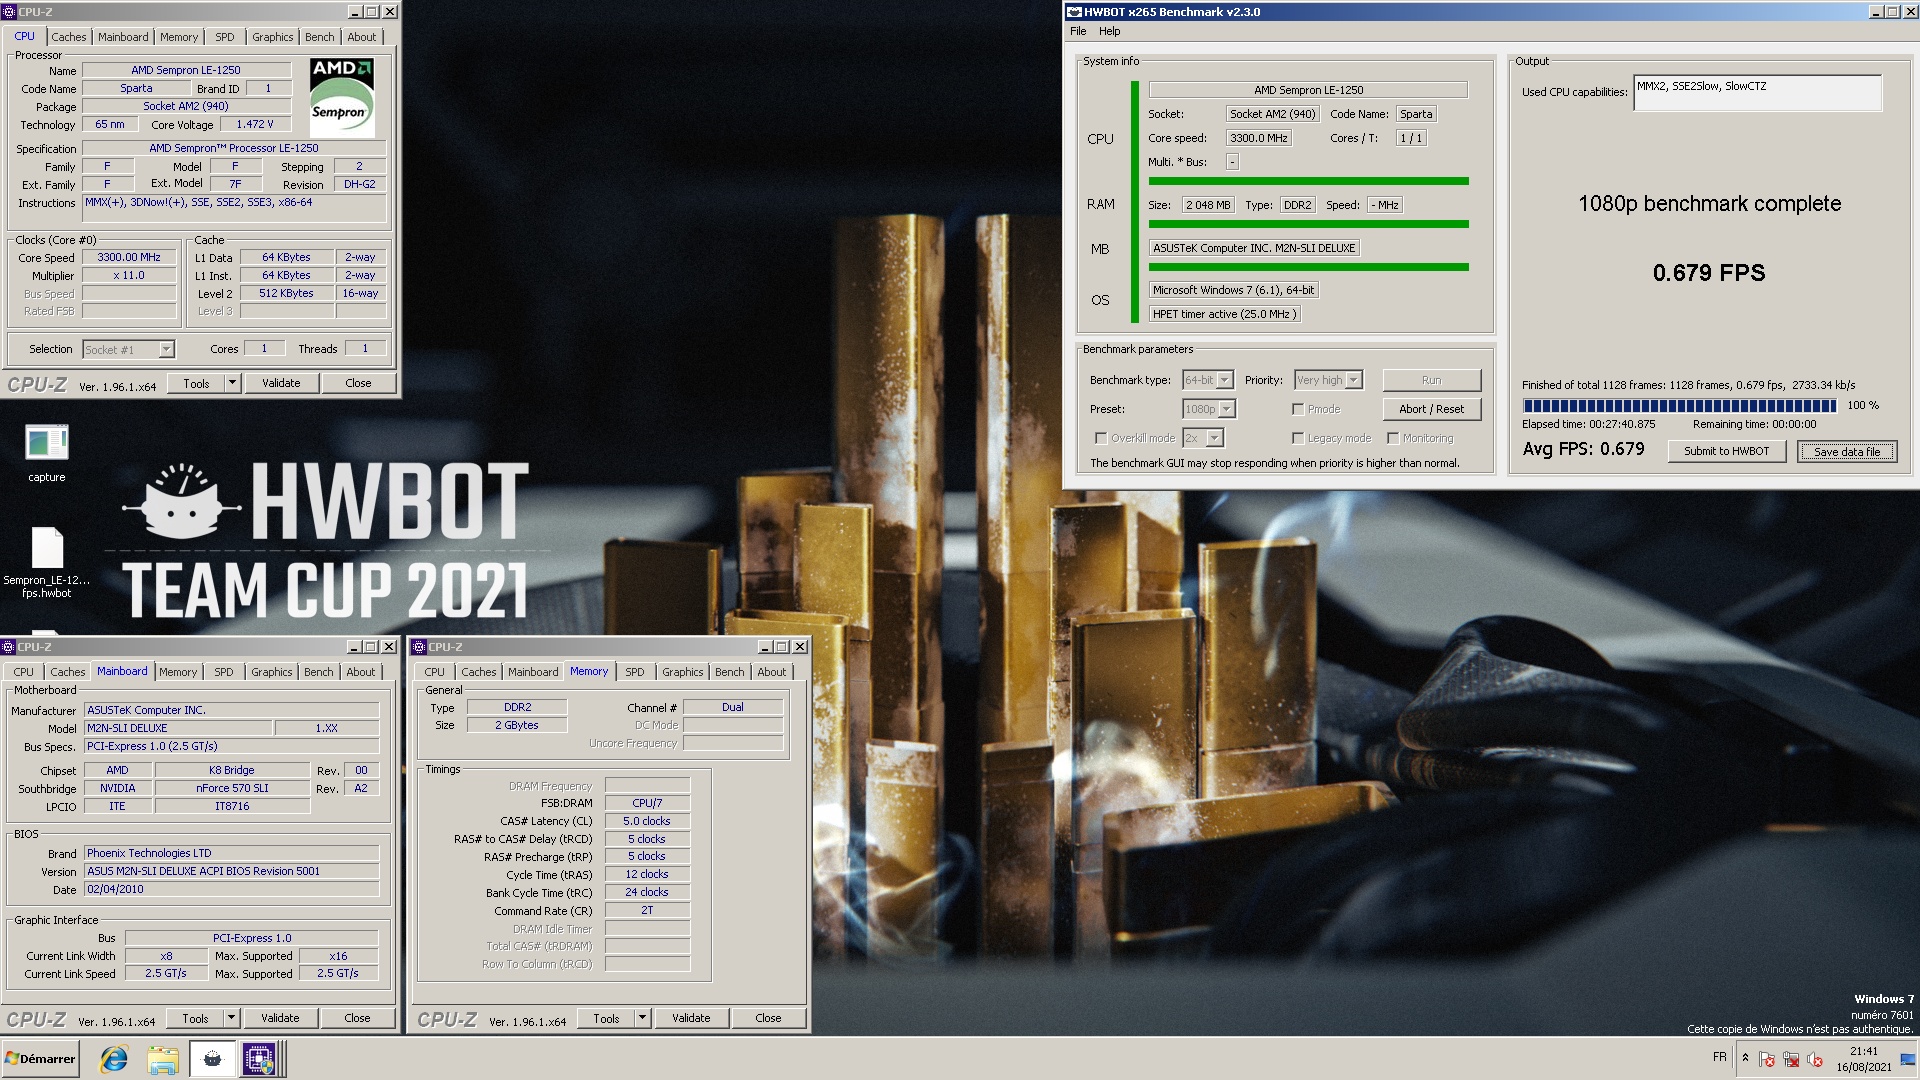Click the FR language indicator in taskbar
The width and height of the screenshot is (1920, 1080).
1719,1057
